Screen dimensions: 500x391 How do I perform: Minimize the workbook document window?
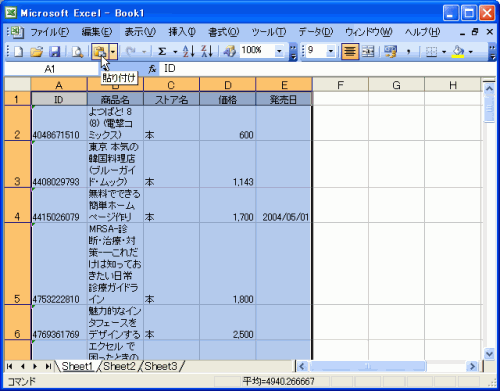pyautogui.click(x=462, y=33)
